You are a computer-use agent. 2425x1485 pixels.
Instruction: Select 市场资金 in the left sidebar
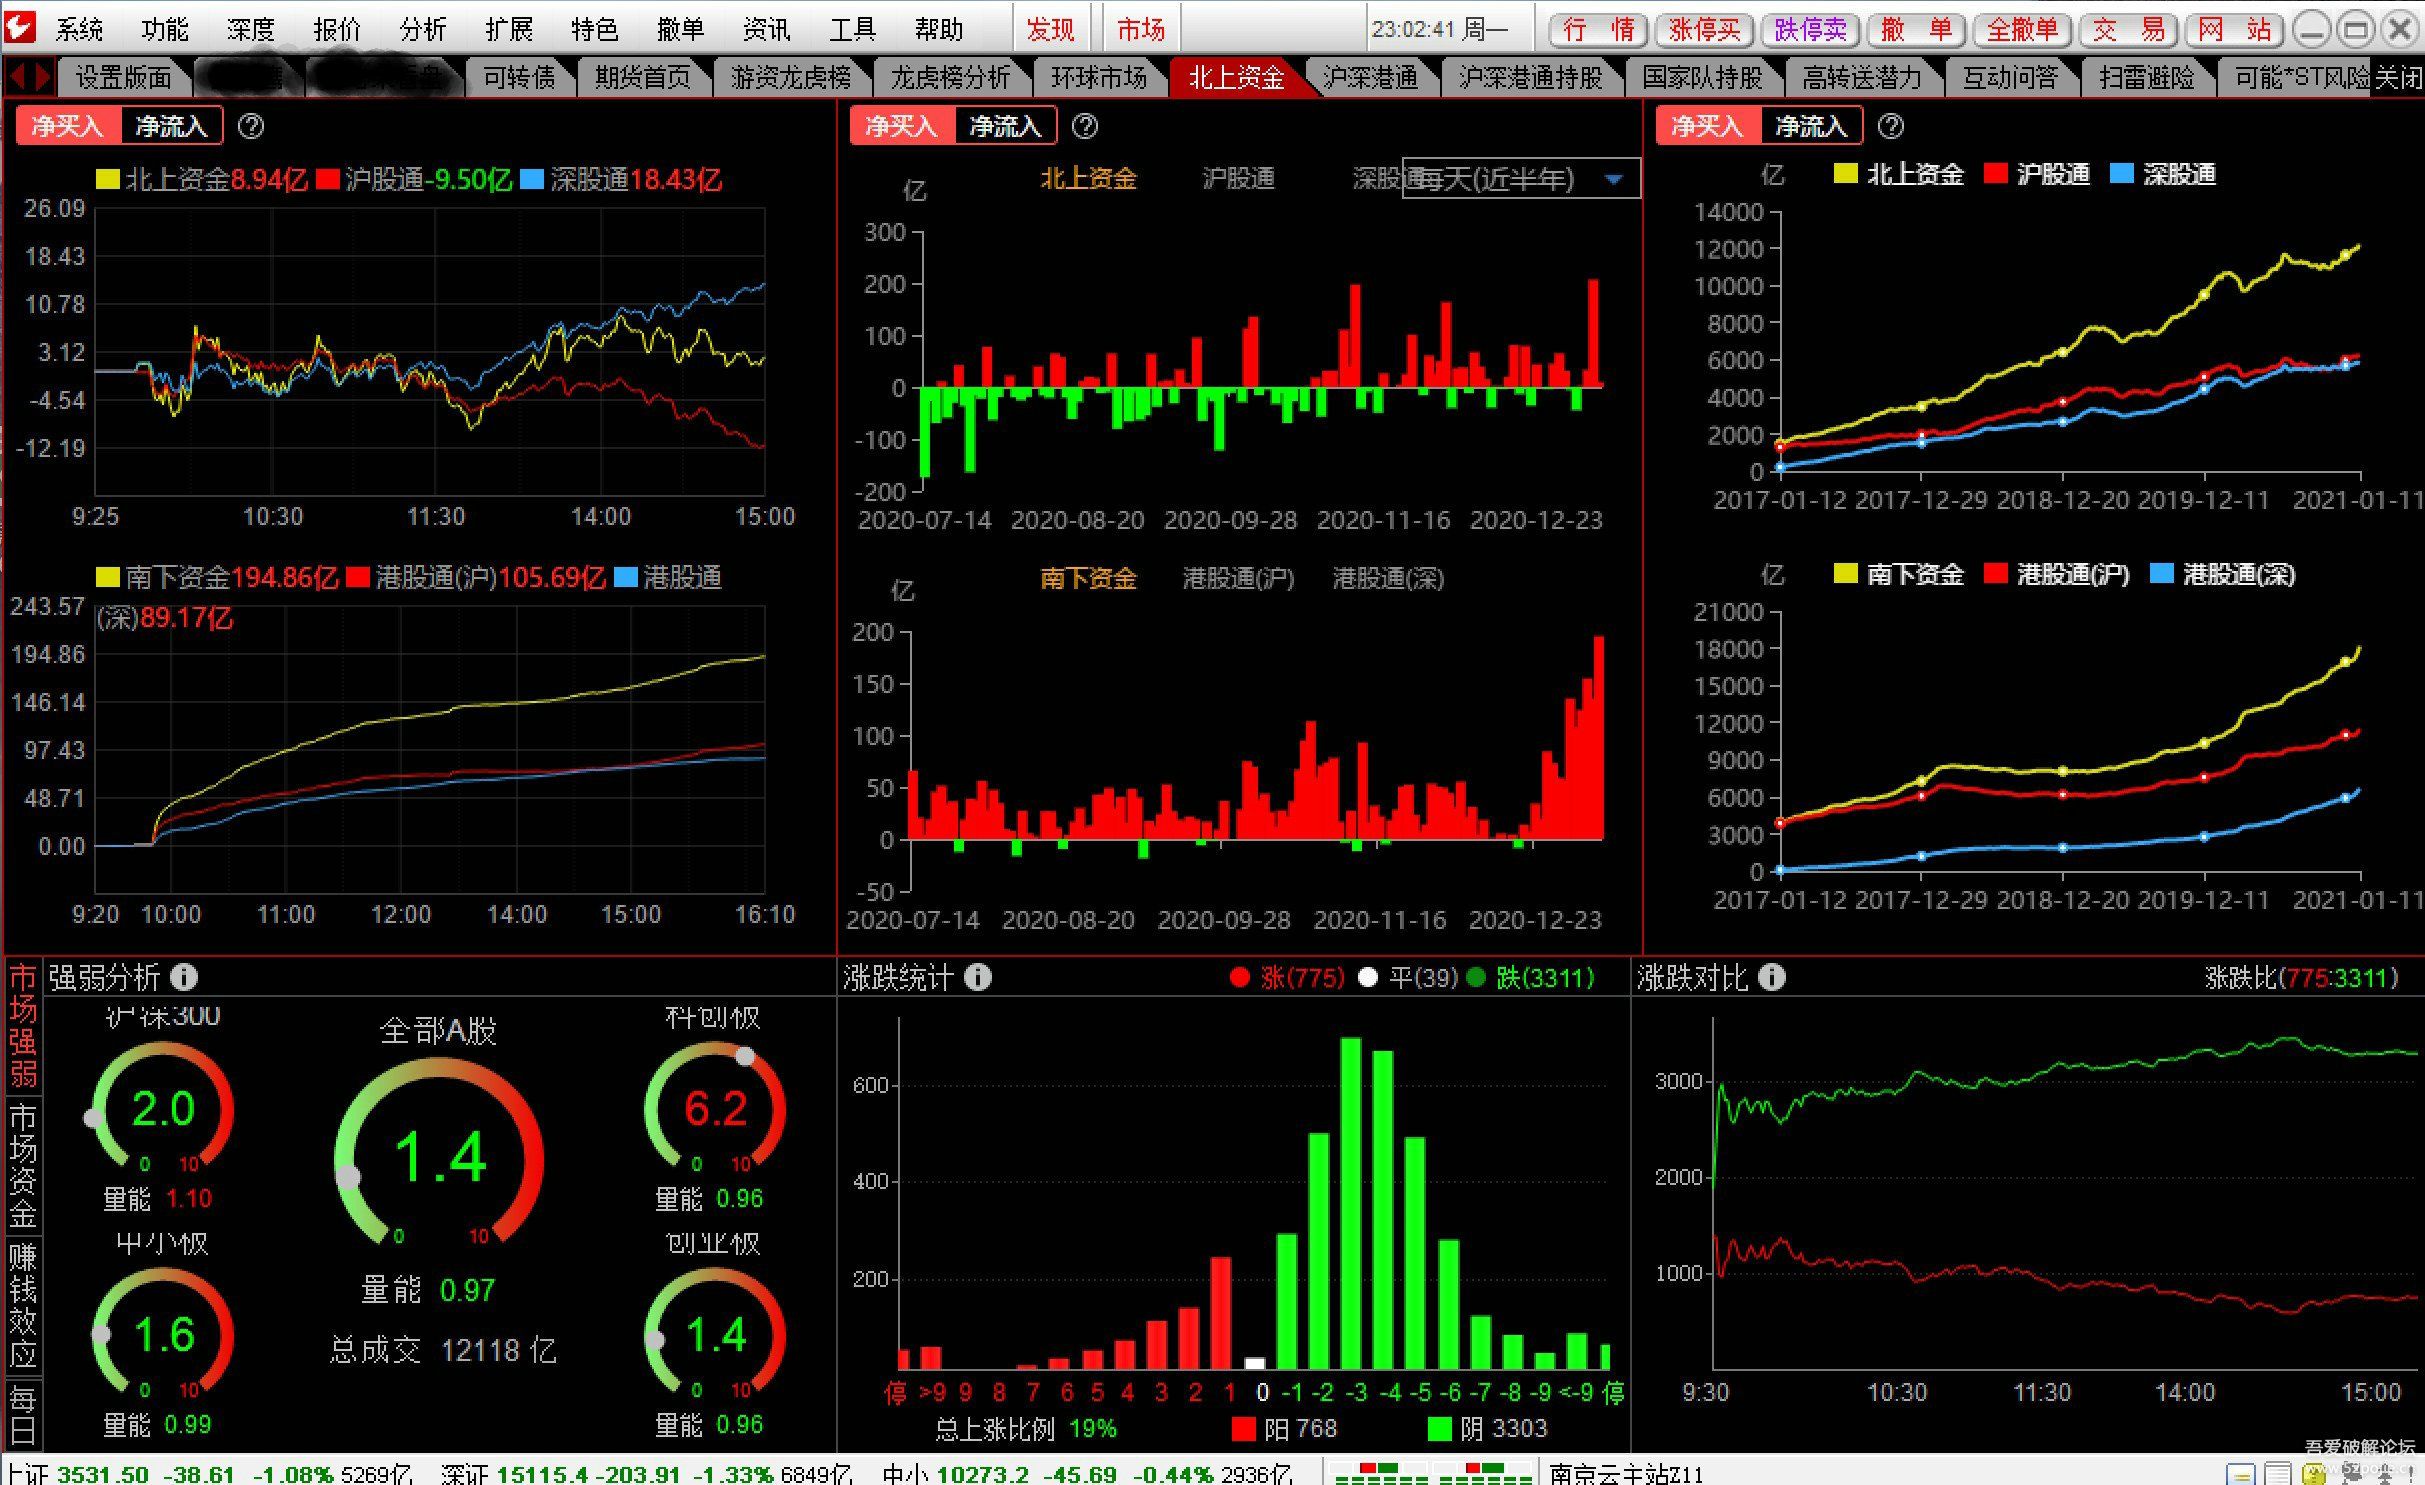coord(22,1165)
